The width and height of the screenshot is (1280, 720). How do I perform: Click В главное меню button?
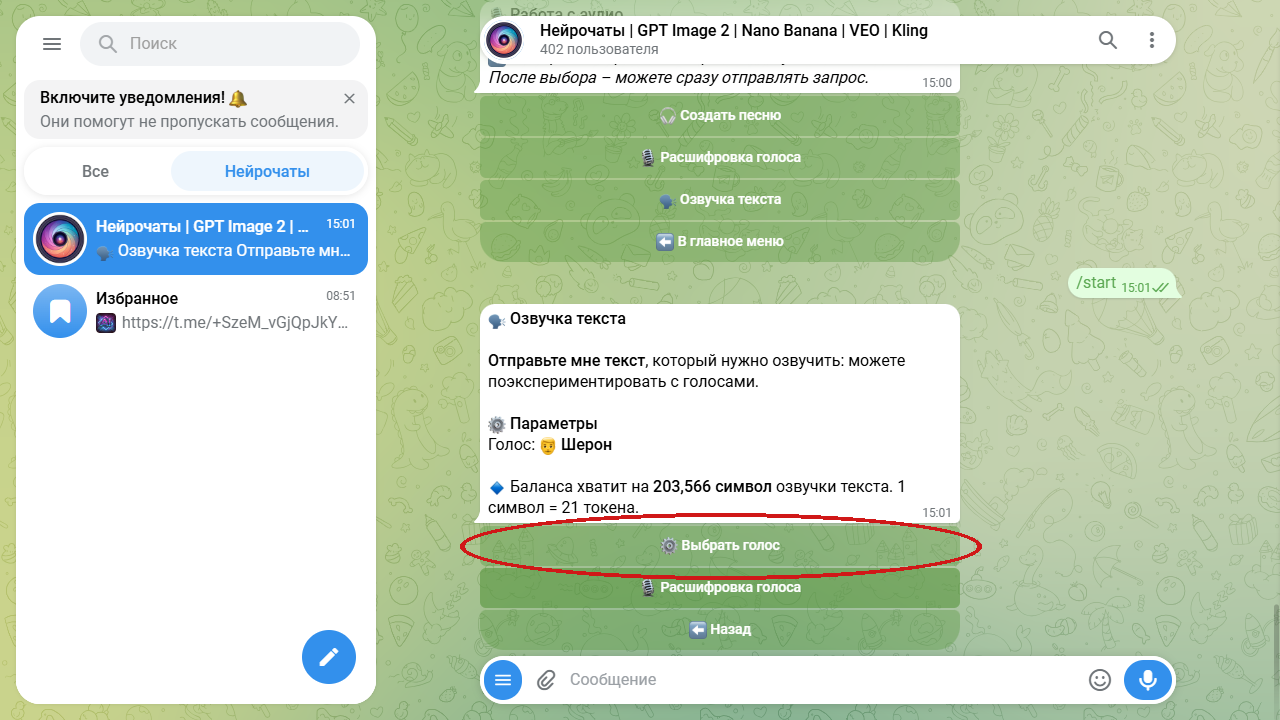(x=720, y=242)
